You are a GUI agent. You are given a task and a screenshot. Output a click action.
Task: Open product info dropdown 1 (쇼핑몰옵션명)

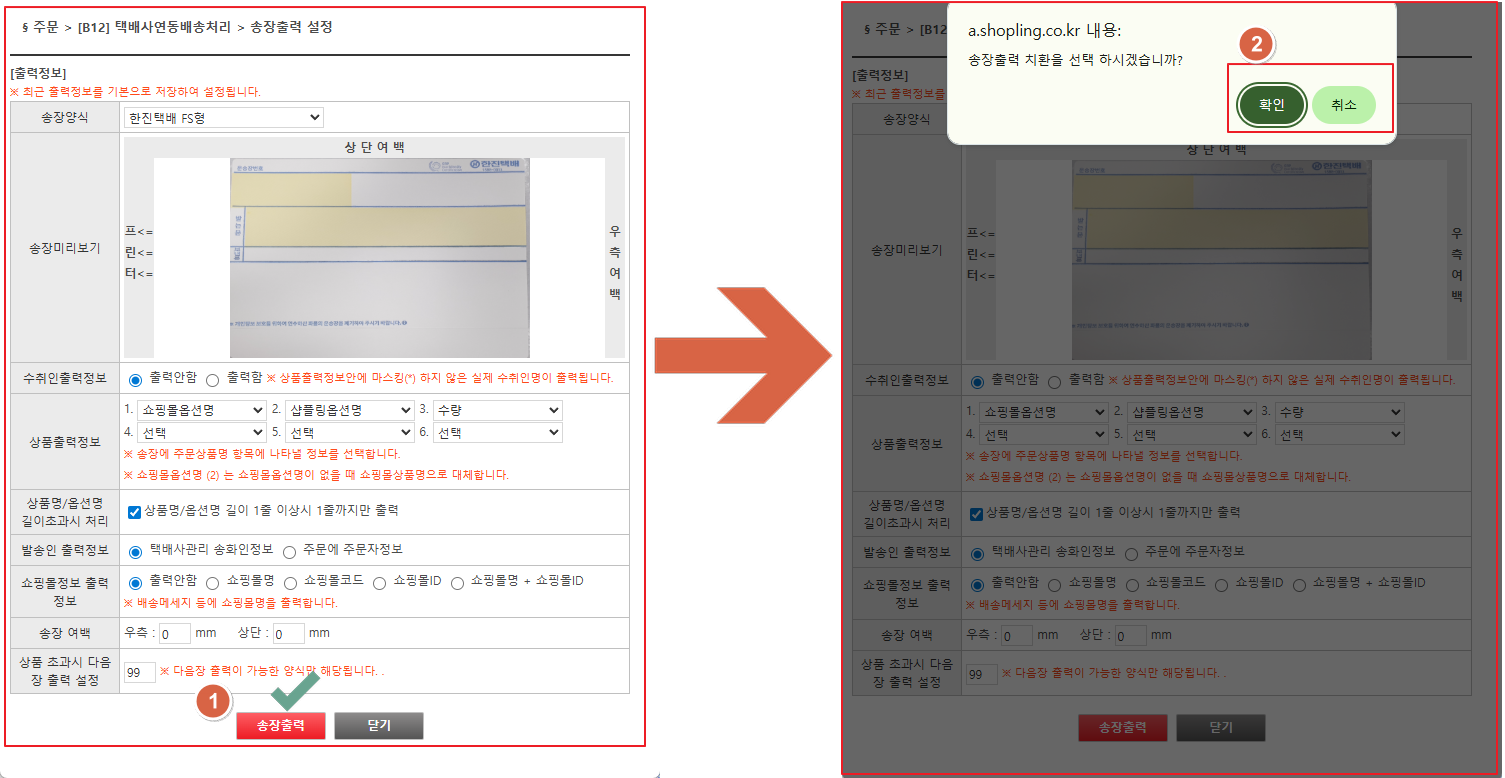click(202, 409)
